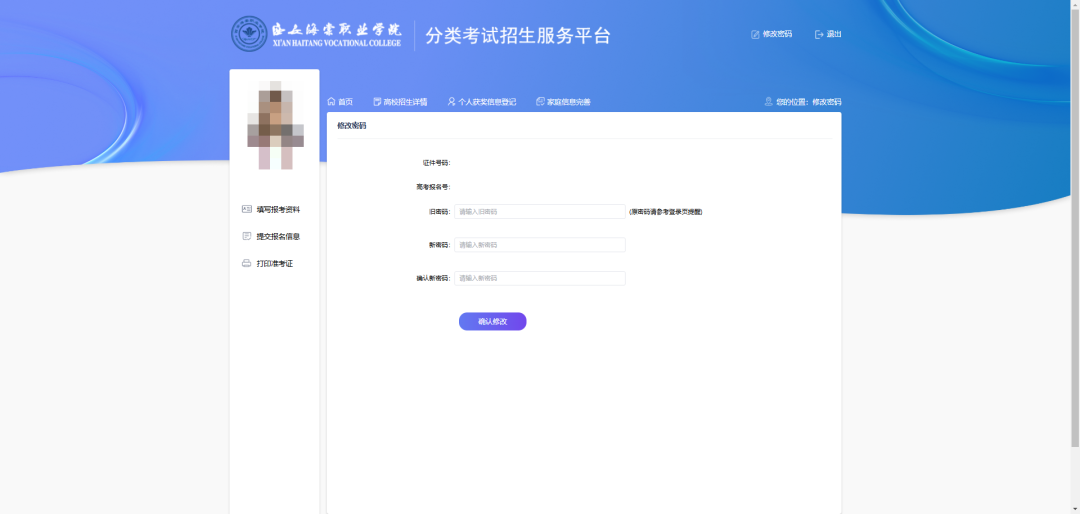Focus the 确认新密码 confirm password field
Viewport: 1080px width, 514px height.
click(540, 278)
